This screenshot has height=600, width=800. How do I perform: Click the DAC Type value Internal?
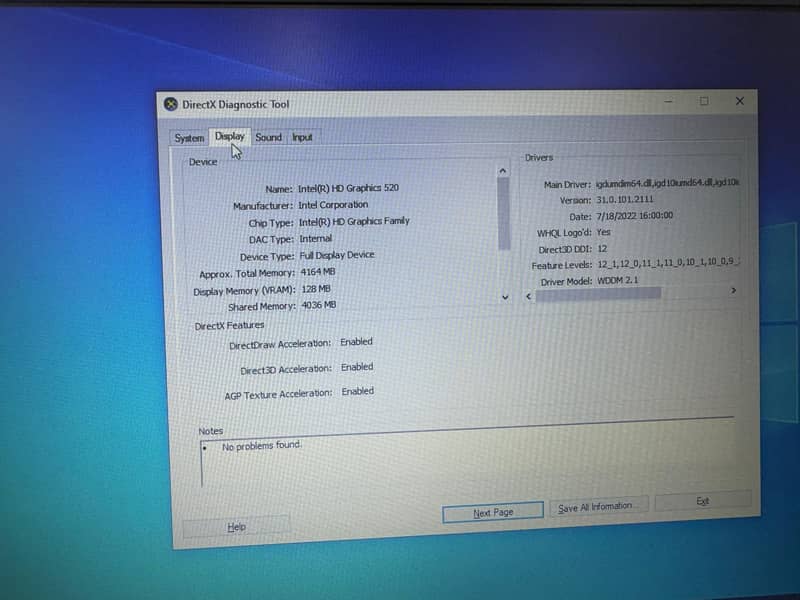pos(315,238)
